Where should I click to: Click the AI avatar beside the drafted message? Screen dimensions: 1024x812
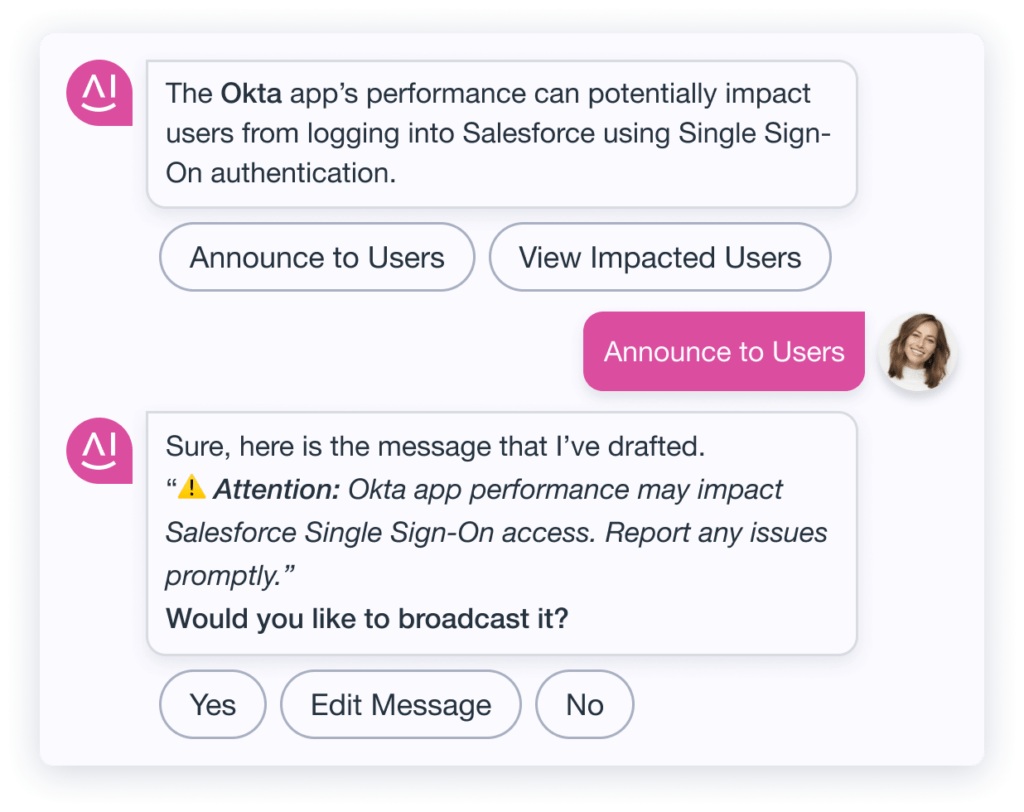(99, 450)
